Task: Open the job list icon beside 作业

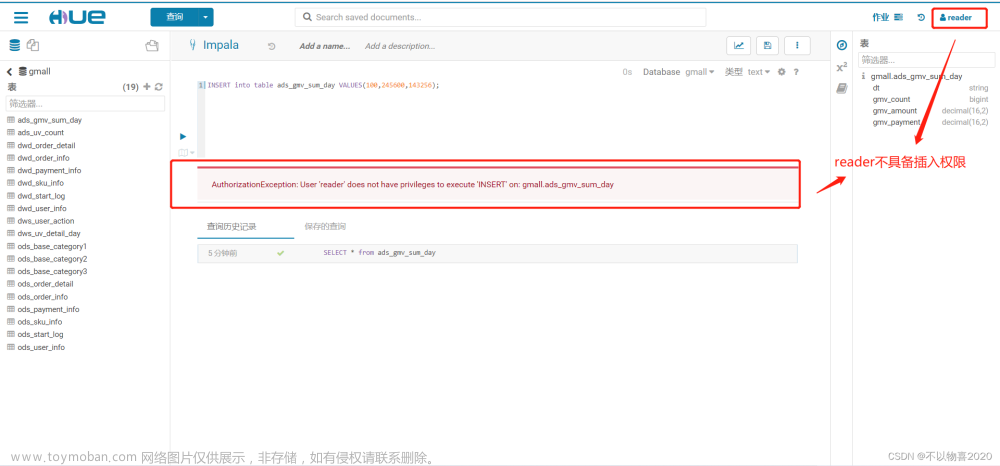Action: point(899,17)
